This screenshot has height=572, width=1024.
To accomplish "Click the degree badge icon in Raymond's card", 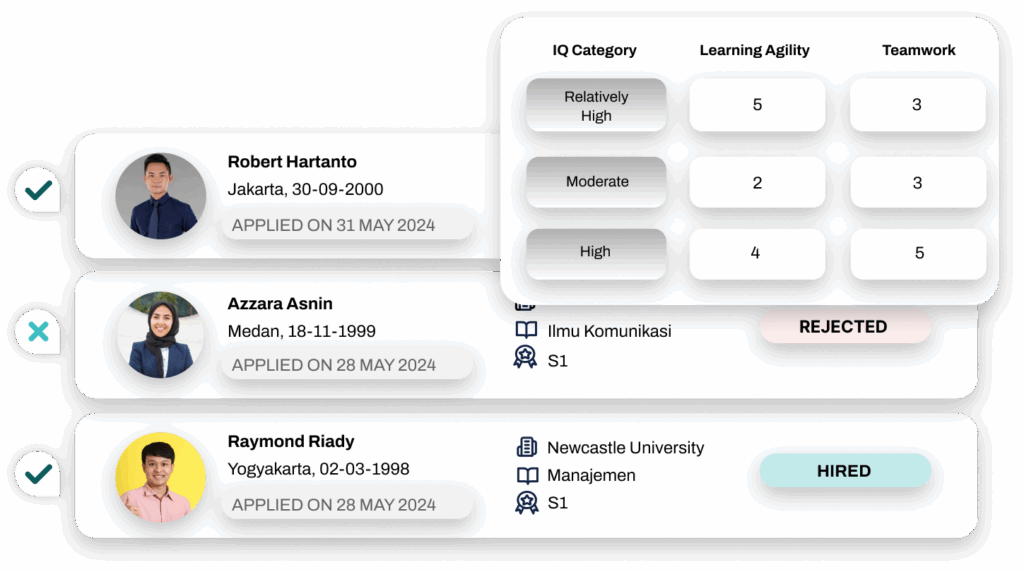I will pyautogui.click(x=526, y=503).
